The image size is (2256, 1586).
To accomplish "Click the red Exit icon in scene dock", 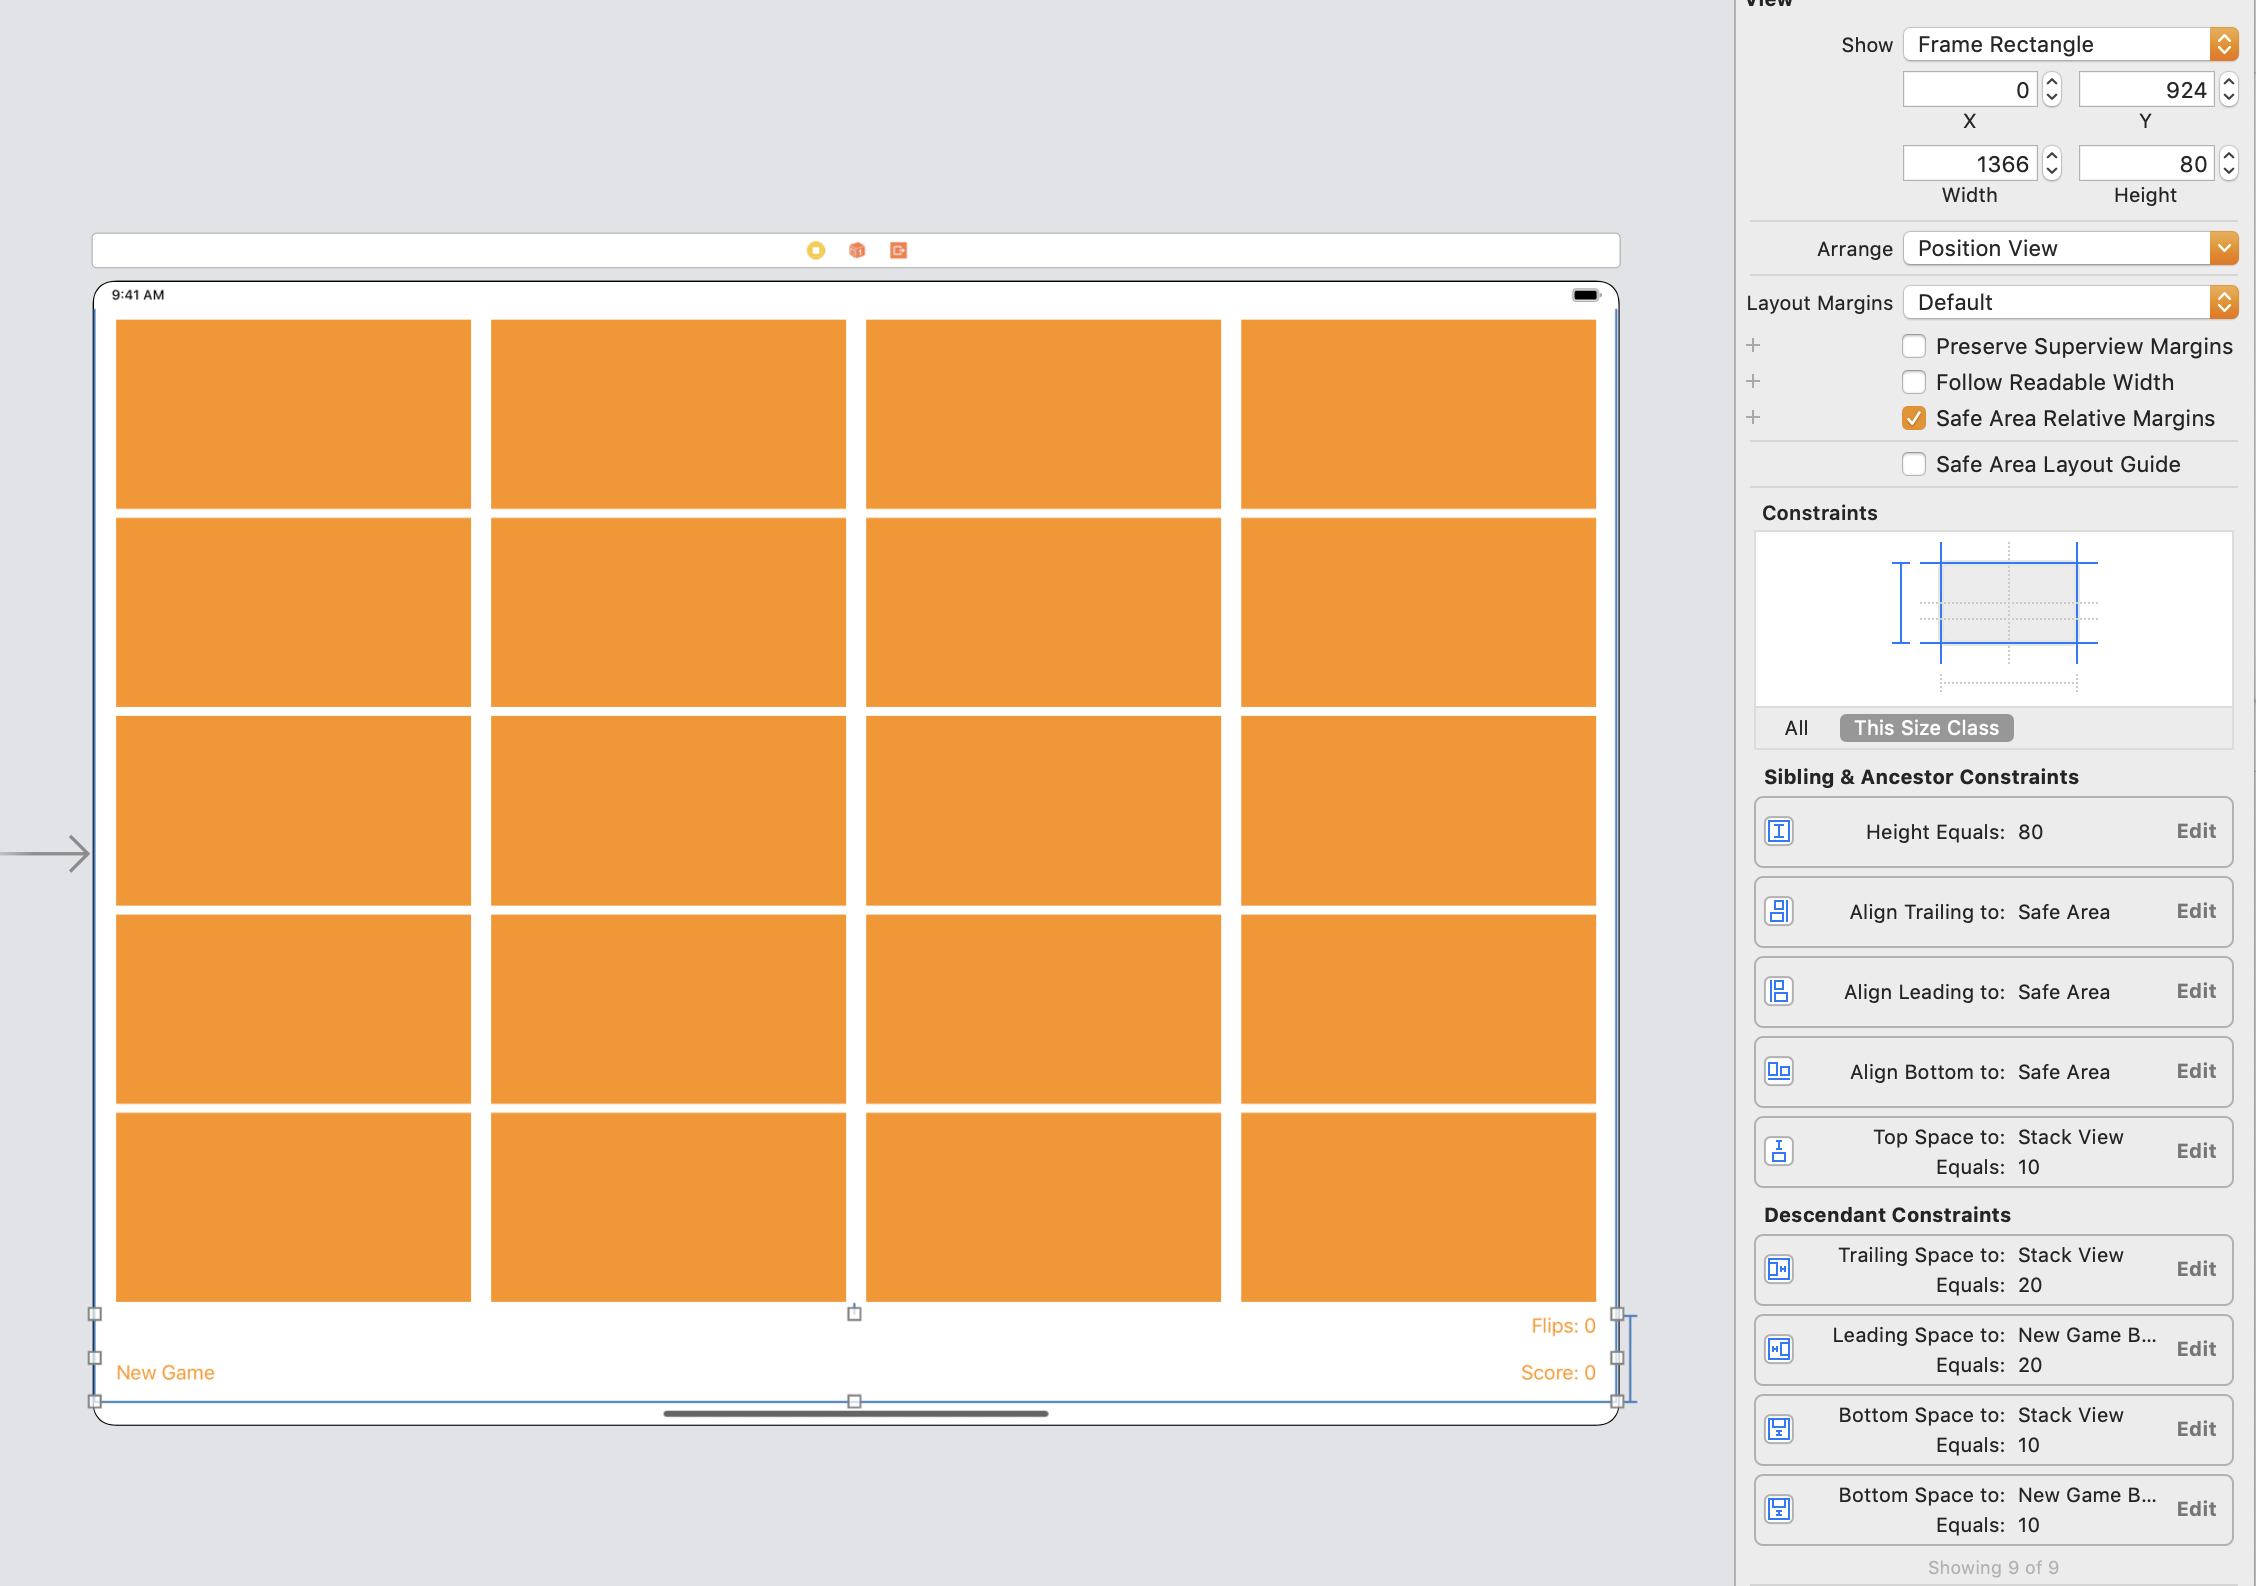I will [x=898, y=250].
